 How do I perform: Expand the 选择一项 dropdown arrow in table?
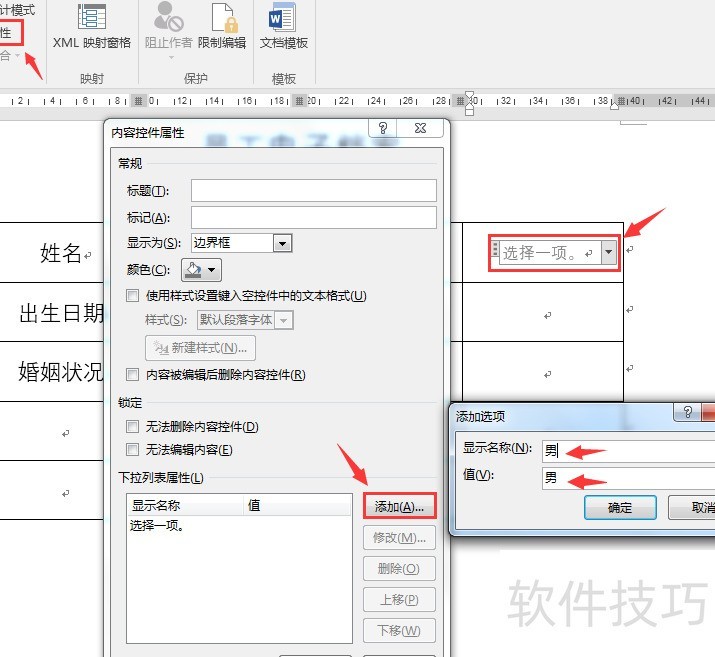(x=609, y=252)
